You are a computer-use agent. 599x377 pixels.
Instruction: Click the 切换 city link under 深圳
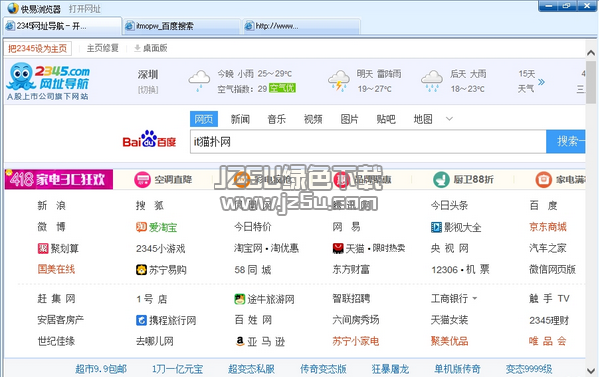(148, 90)
